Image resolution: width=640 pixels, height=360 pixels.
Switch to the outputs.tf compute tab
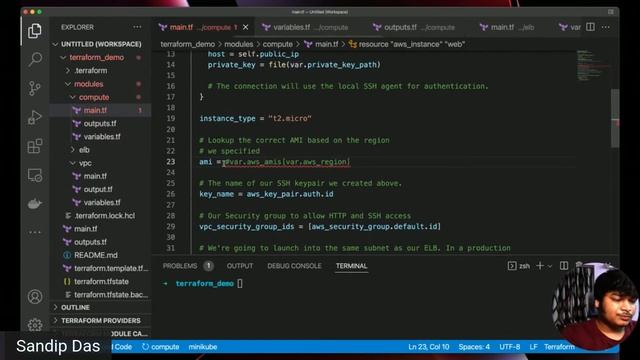point(415,27)
